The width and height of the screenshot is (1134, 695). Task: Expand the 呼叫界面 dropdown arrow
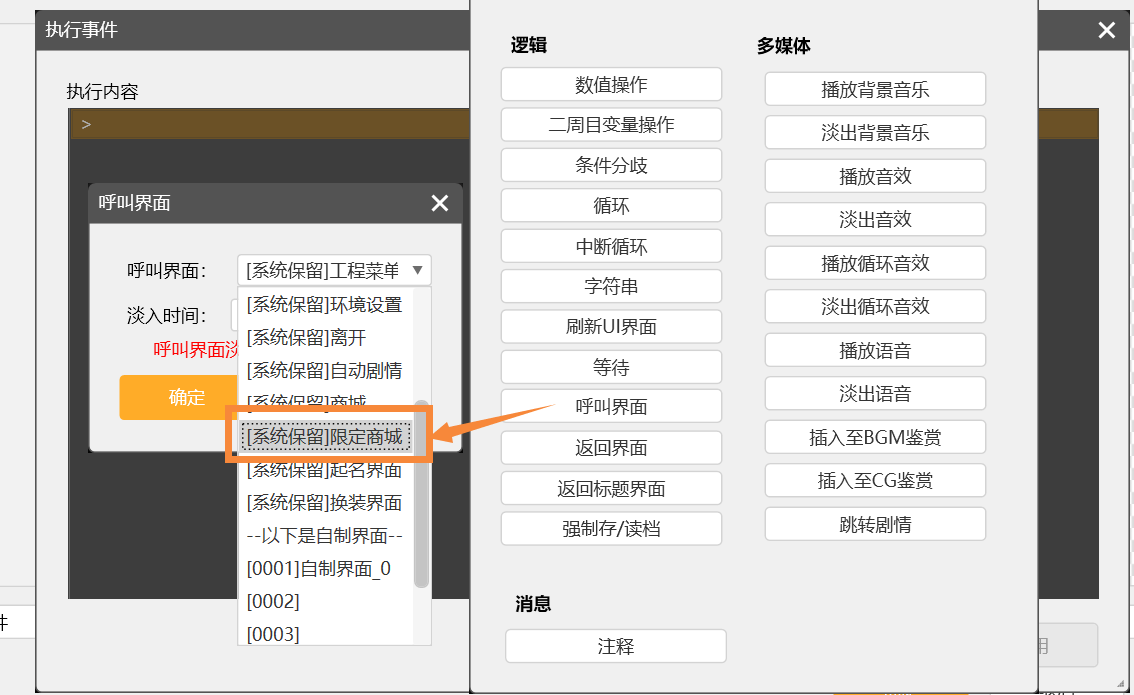418,270
